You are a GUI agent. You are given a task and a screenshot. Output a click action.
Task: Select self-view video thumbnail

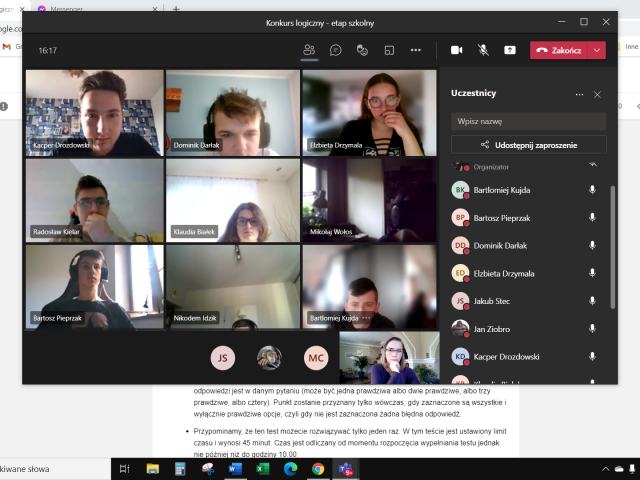[x=389, y=358]
